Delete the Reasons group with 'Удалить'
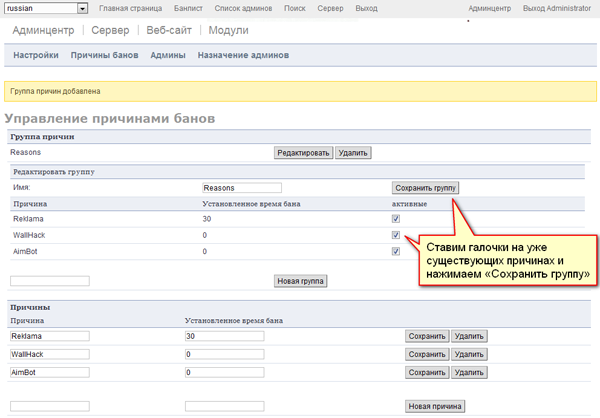Screen dimensions: 600x418 point(353,153)
